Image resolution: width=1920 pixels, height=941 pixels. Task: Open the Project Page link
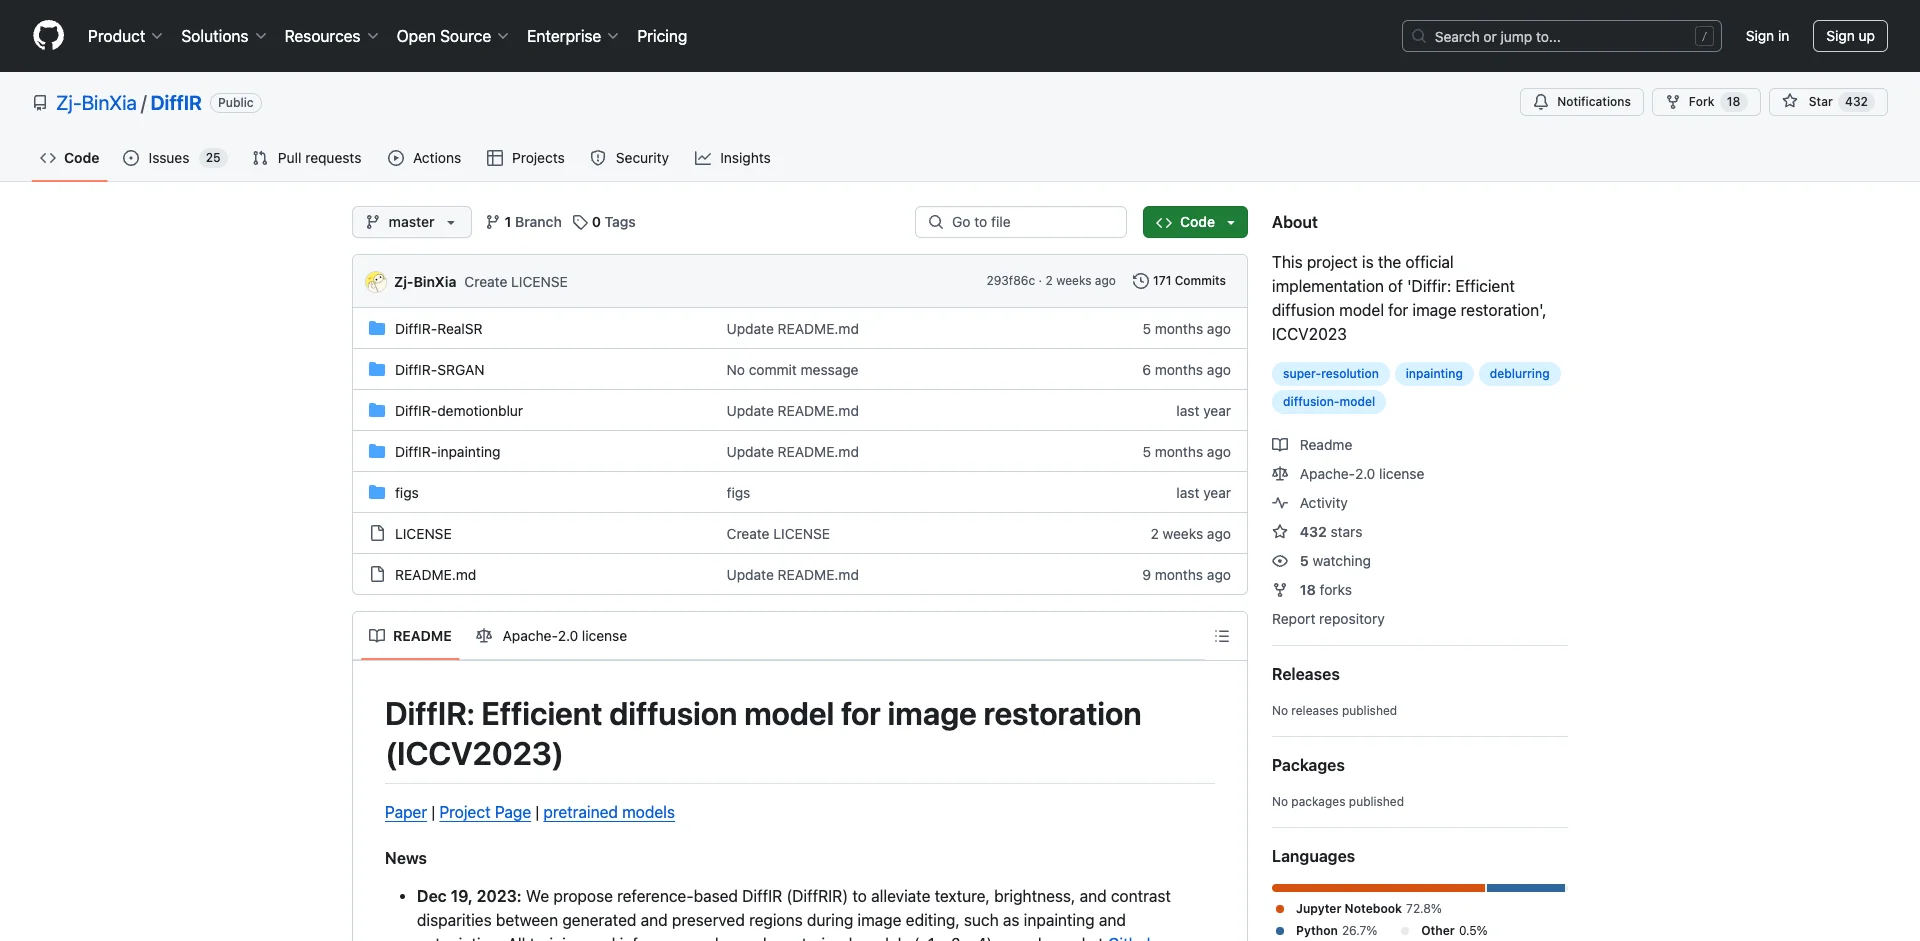485,812
